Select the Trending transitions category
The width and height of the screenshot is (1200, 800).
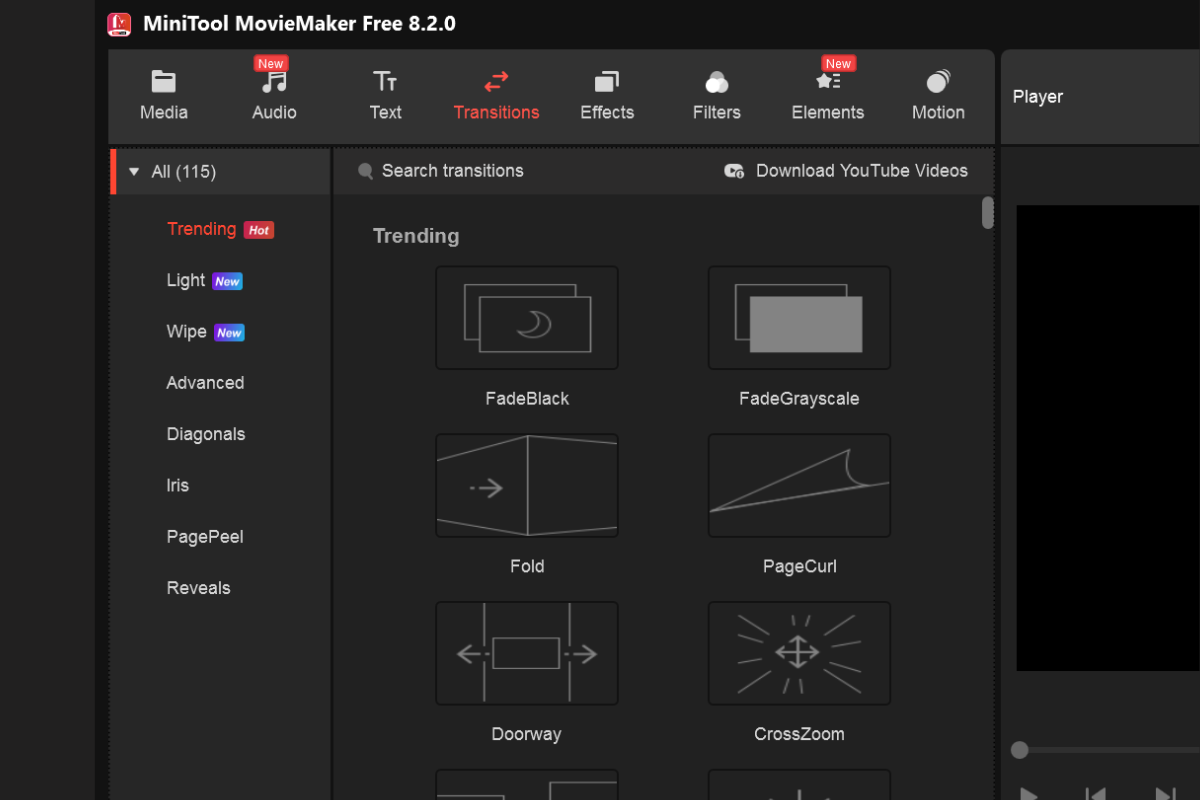coord(220,229)
